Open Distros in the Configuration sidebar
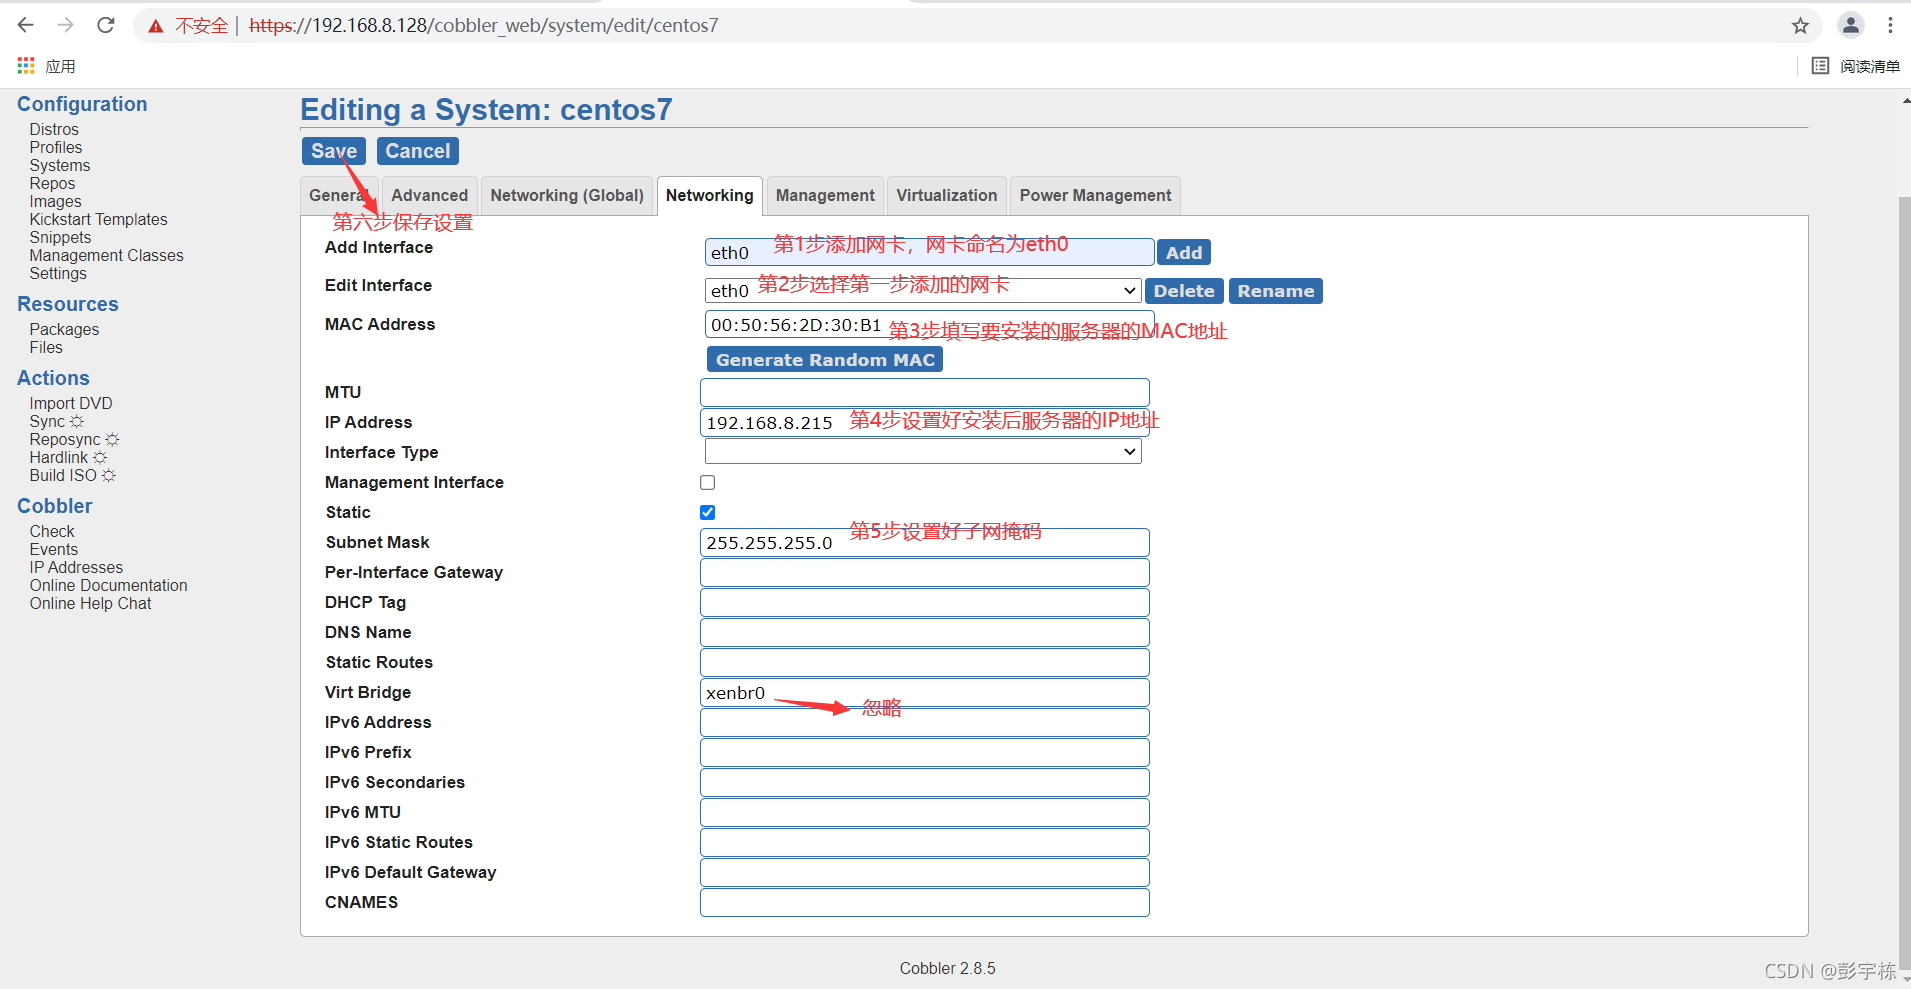This screenshot has width=1911, height=989. tap(54, 130)
